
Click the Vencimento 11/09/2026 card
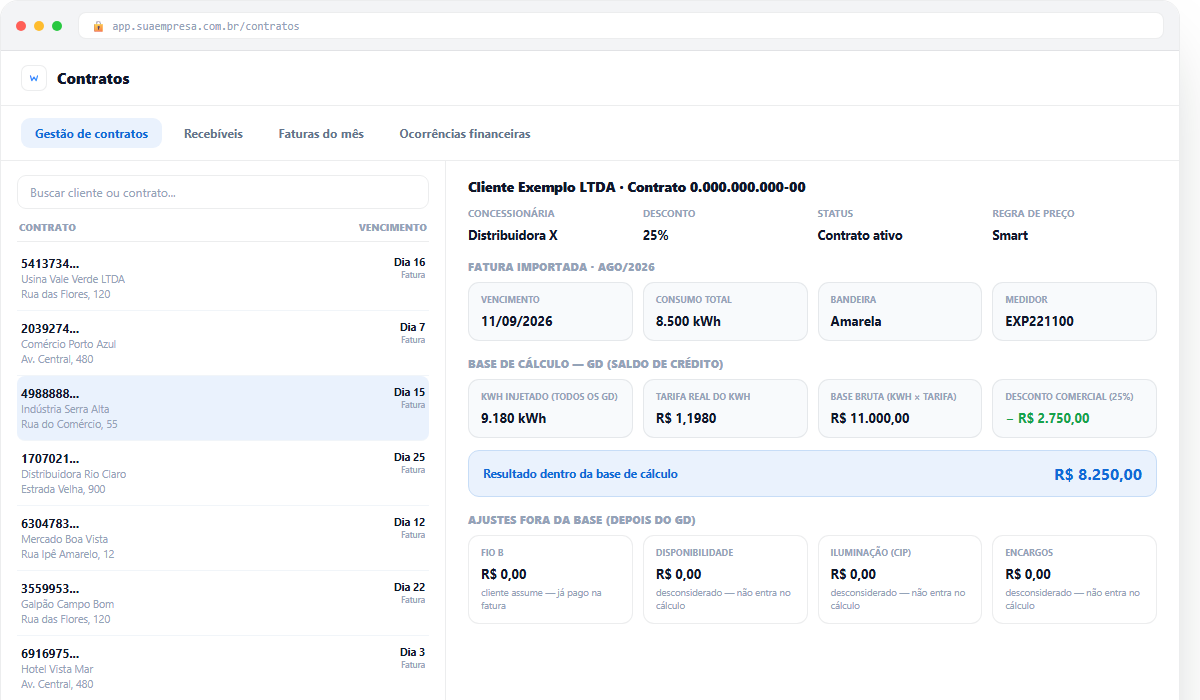tap(550, 311)
